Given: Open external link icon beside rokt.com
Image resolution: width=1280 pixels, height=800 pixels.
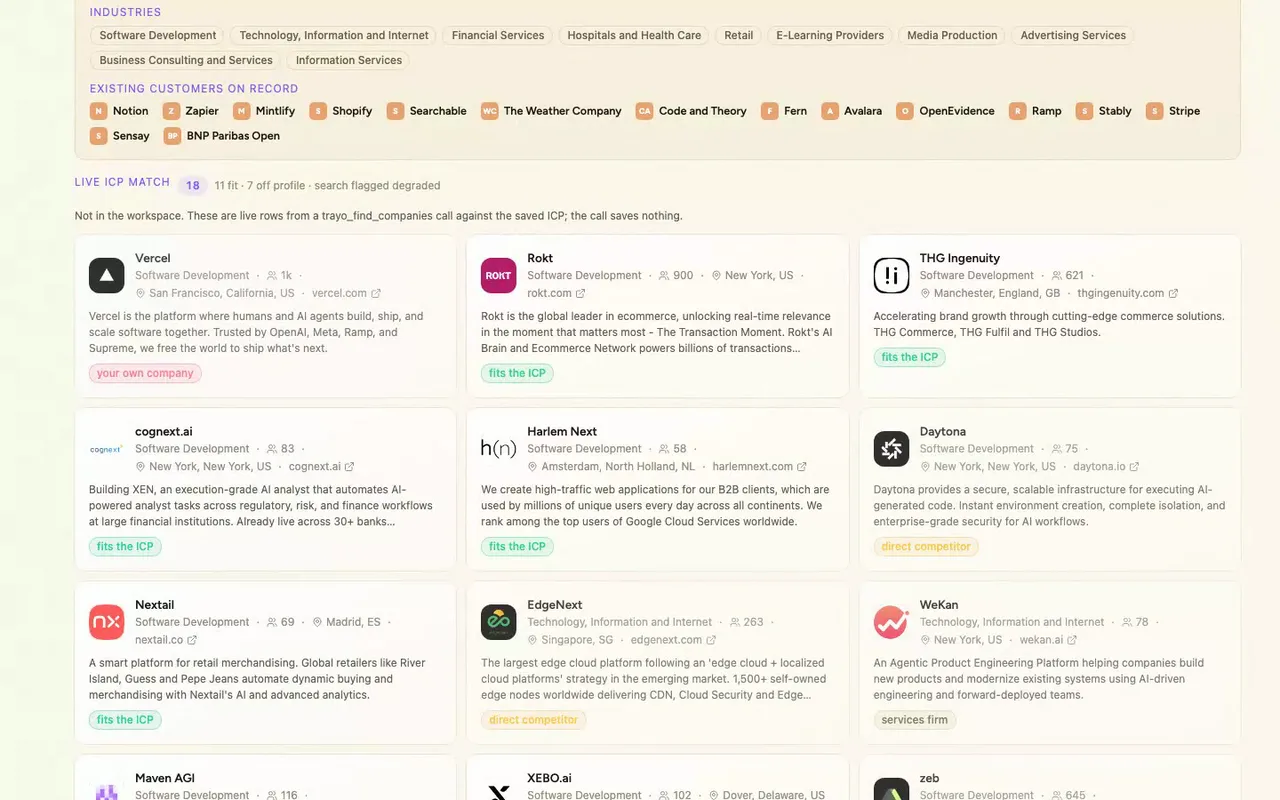Looking at the screenshot, I should [x=581, y=294].
